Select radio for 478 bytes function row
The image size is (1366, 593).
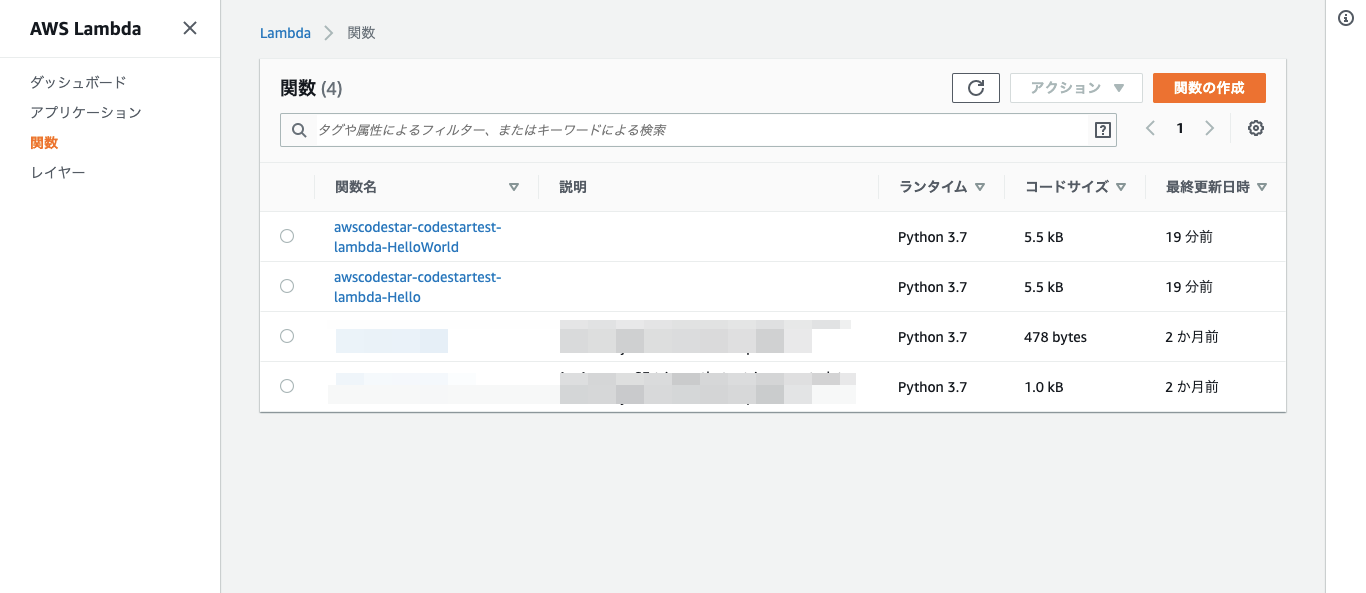click(x=287, y=336)
